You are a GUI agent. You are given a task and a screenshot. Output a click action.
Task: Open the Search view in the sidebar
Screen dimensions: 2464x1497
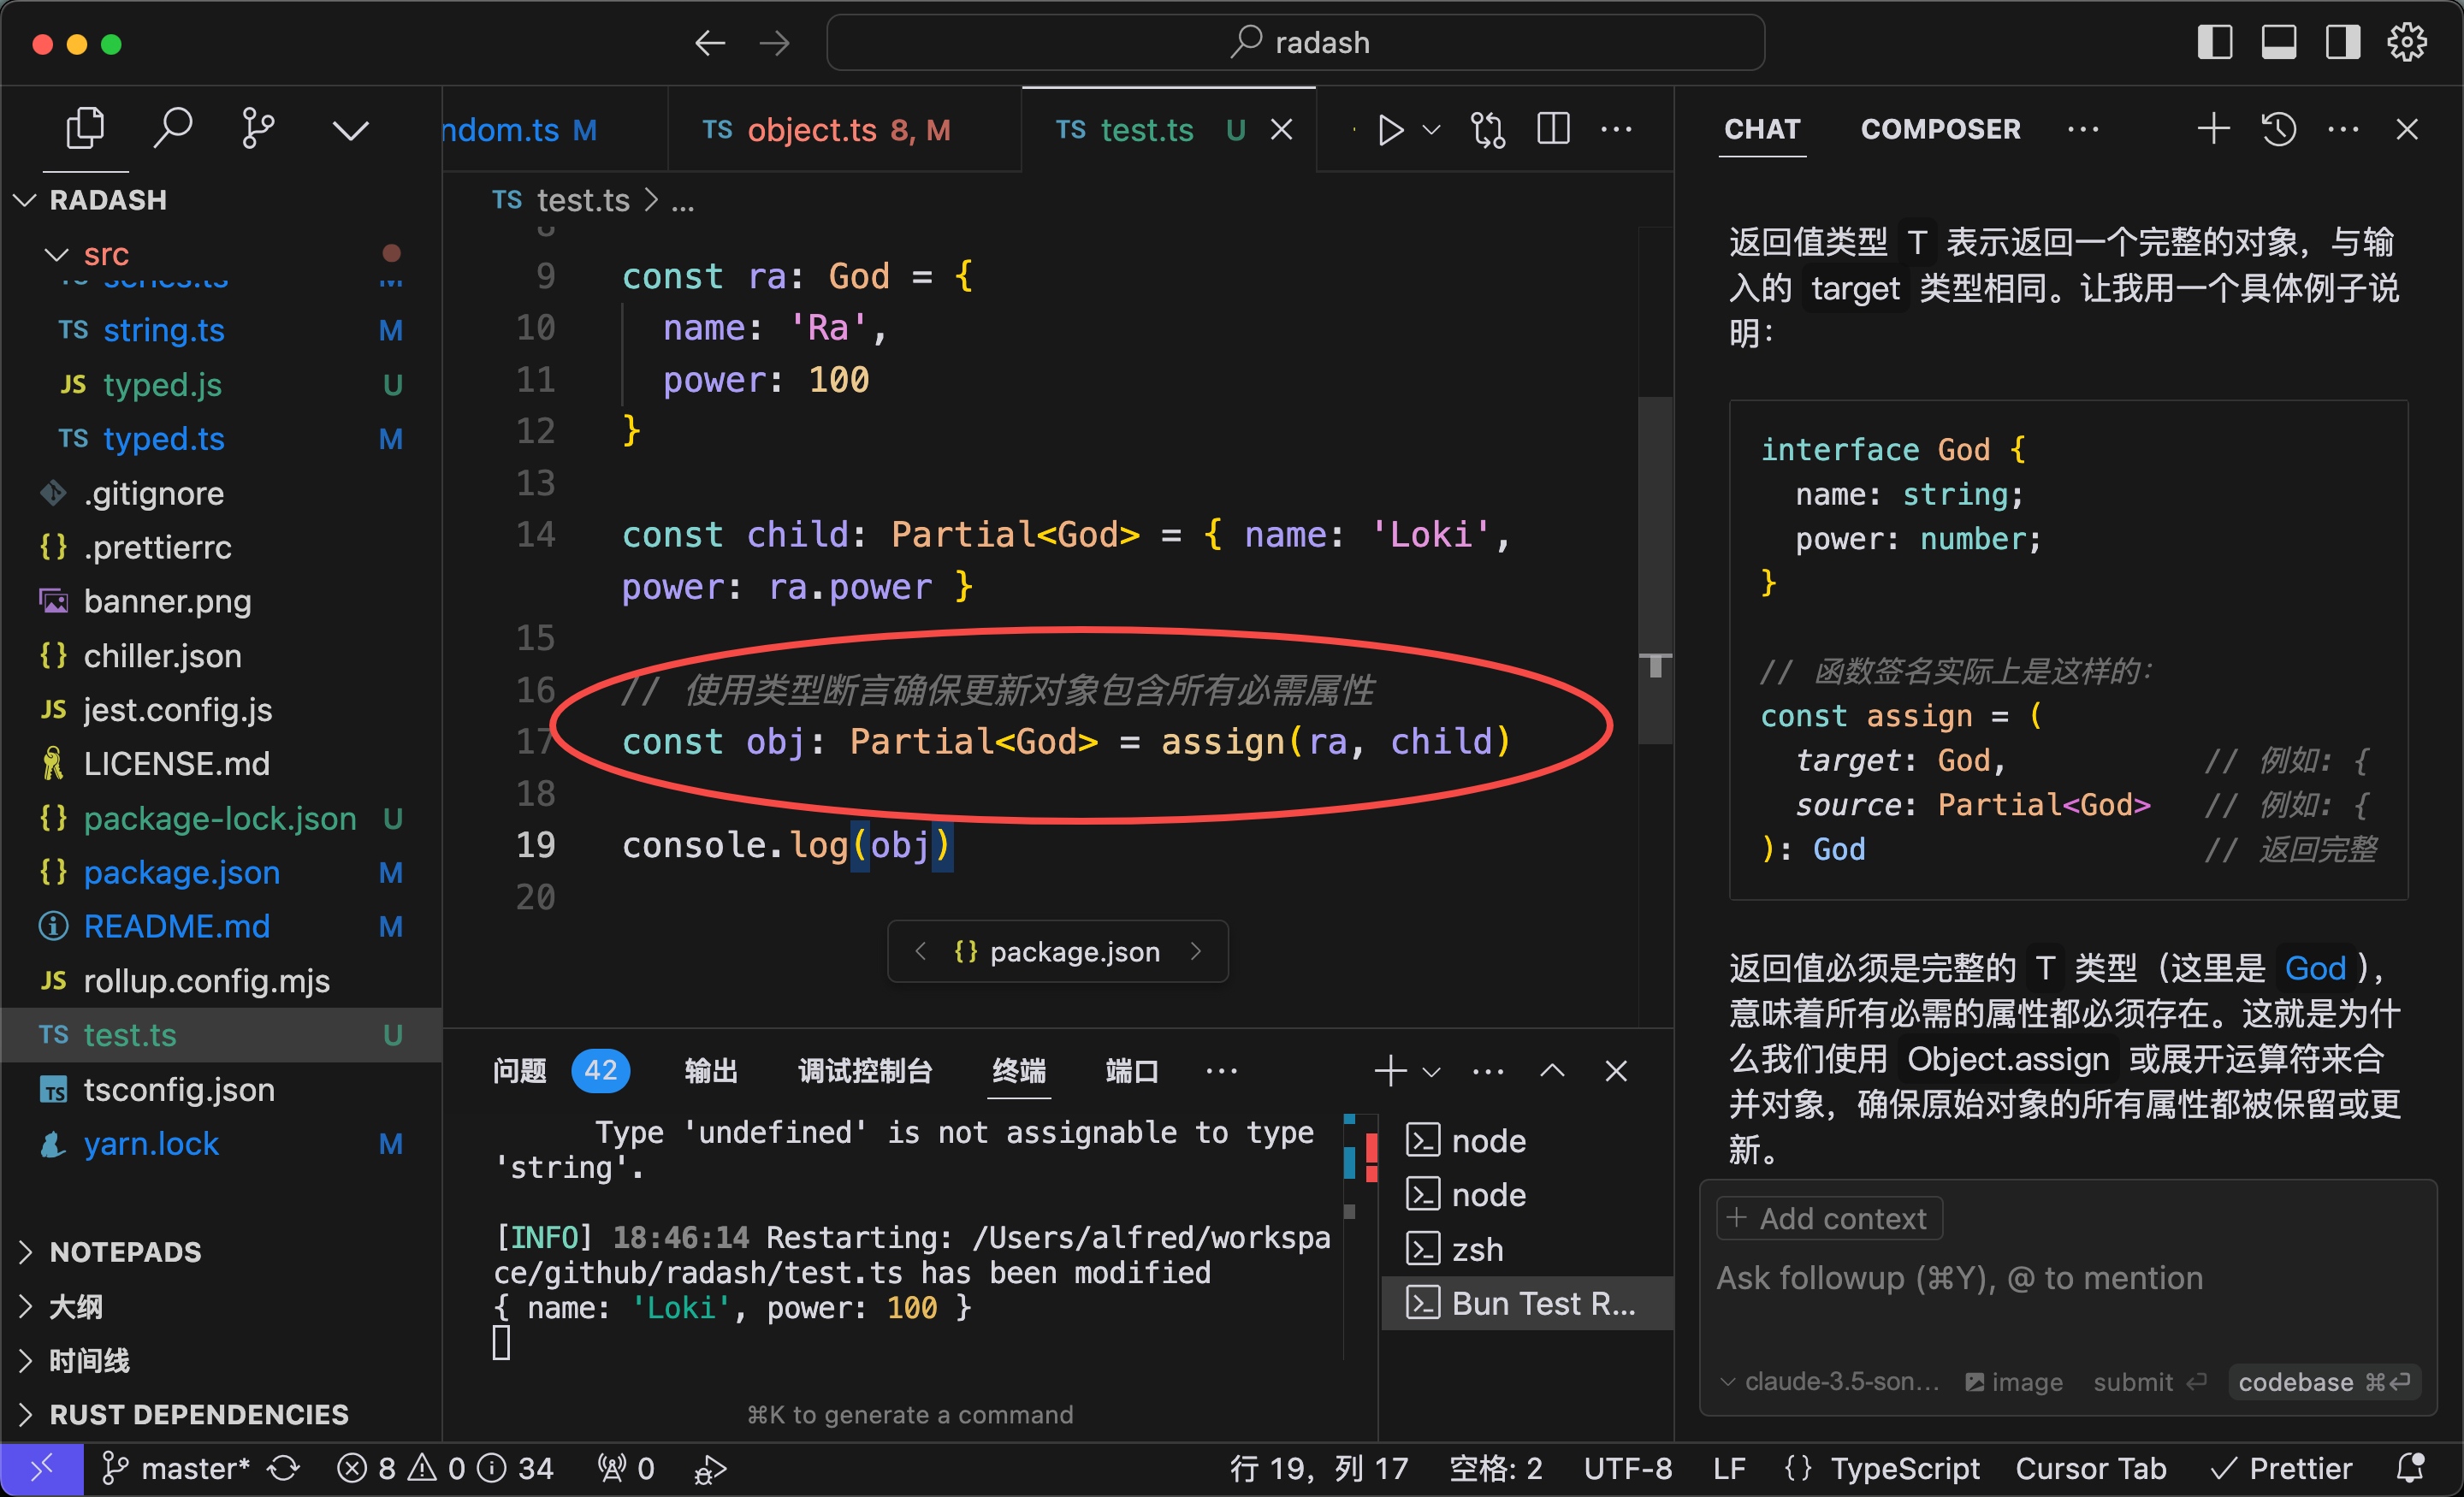(x=172, y=128)
